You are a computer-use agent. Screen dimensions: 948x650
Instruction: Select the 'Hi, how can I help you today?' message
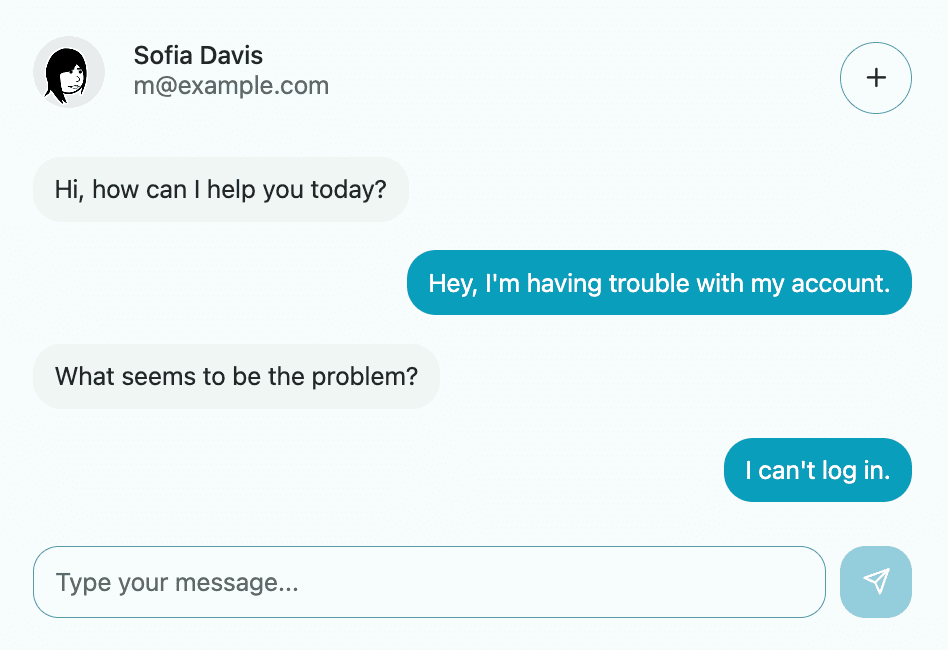(221, 189)
